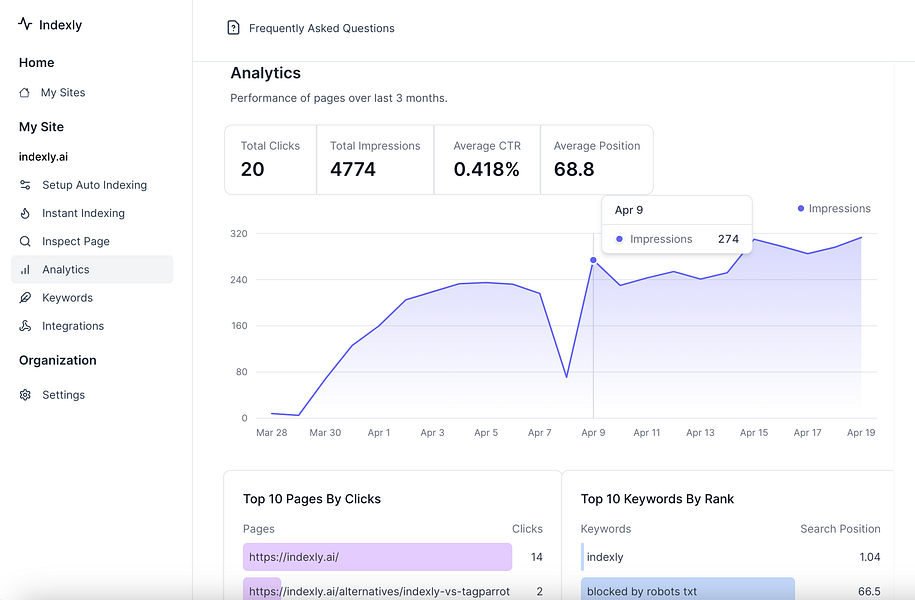
Task: Open My Sites in sidebar
Action: (63, 93)
